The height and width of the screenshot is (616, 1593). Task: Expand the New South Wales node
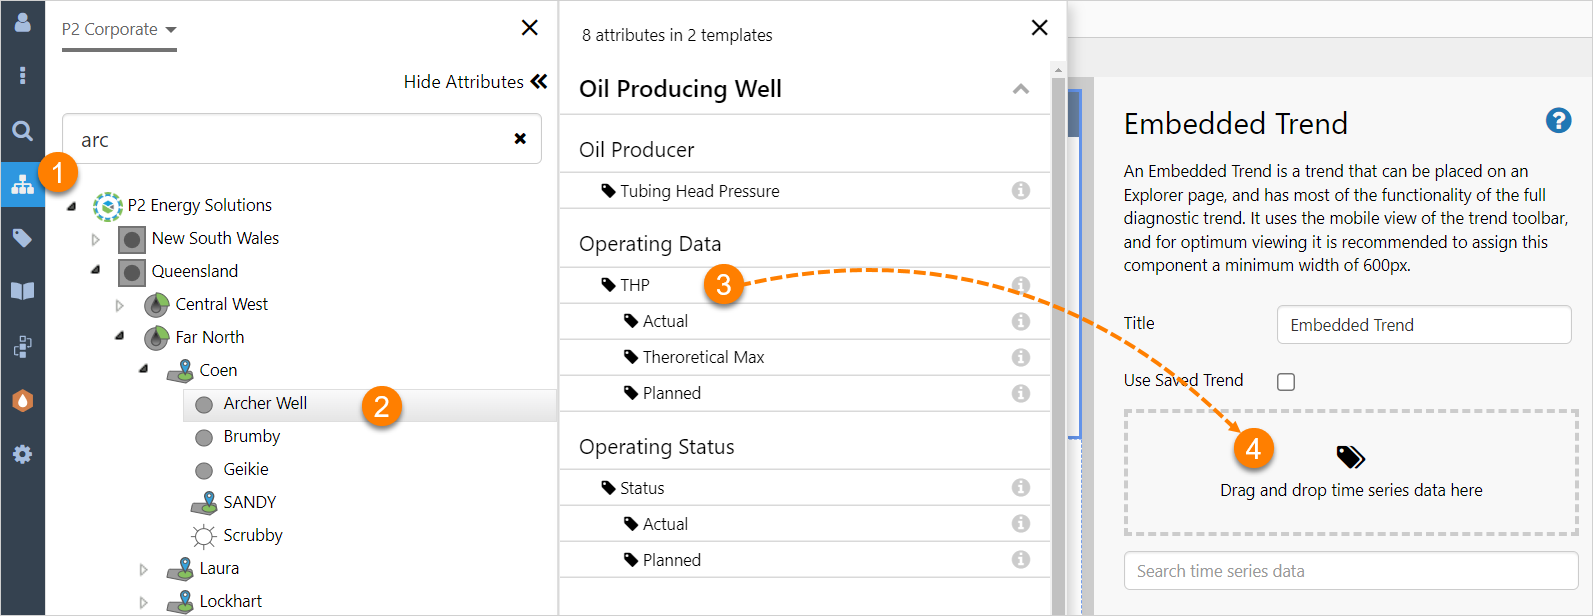96,239
